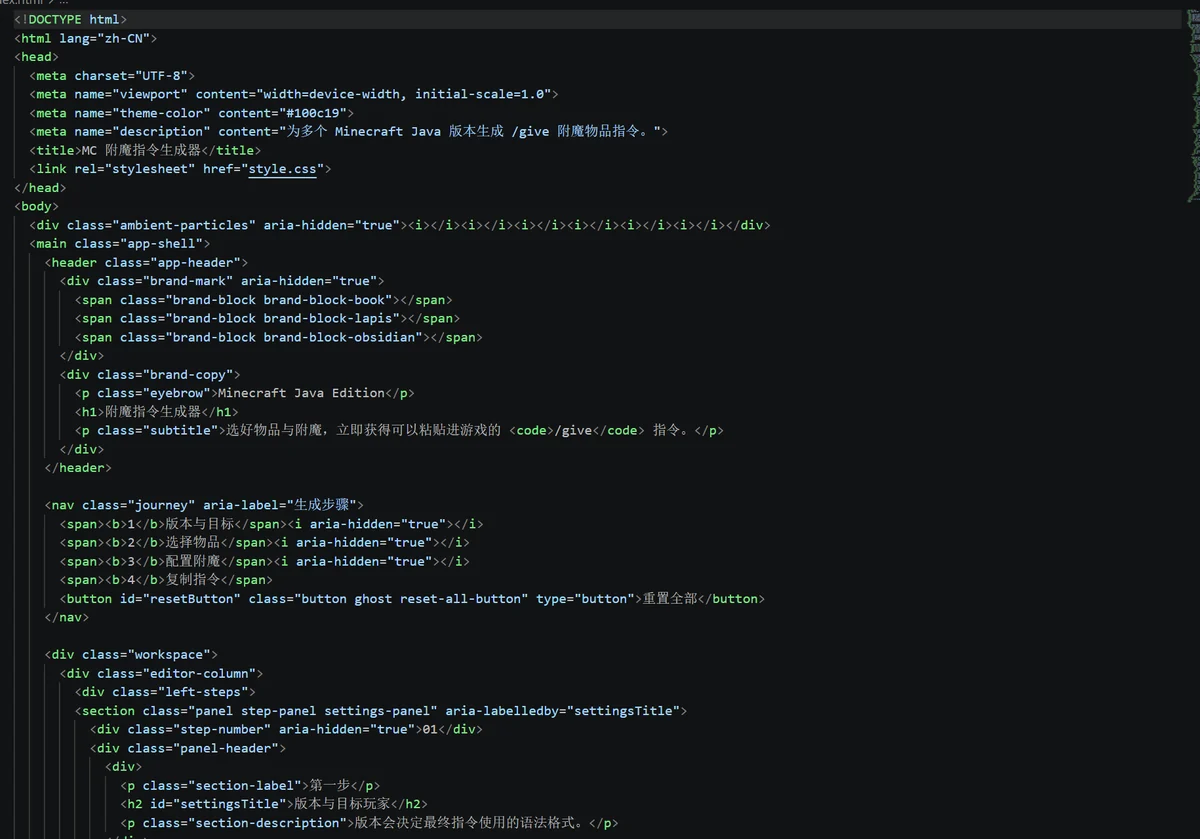Click the div class="editor-column" line

pyautogui.click(x=161, y=673)
